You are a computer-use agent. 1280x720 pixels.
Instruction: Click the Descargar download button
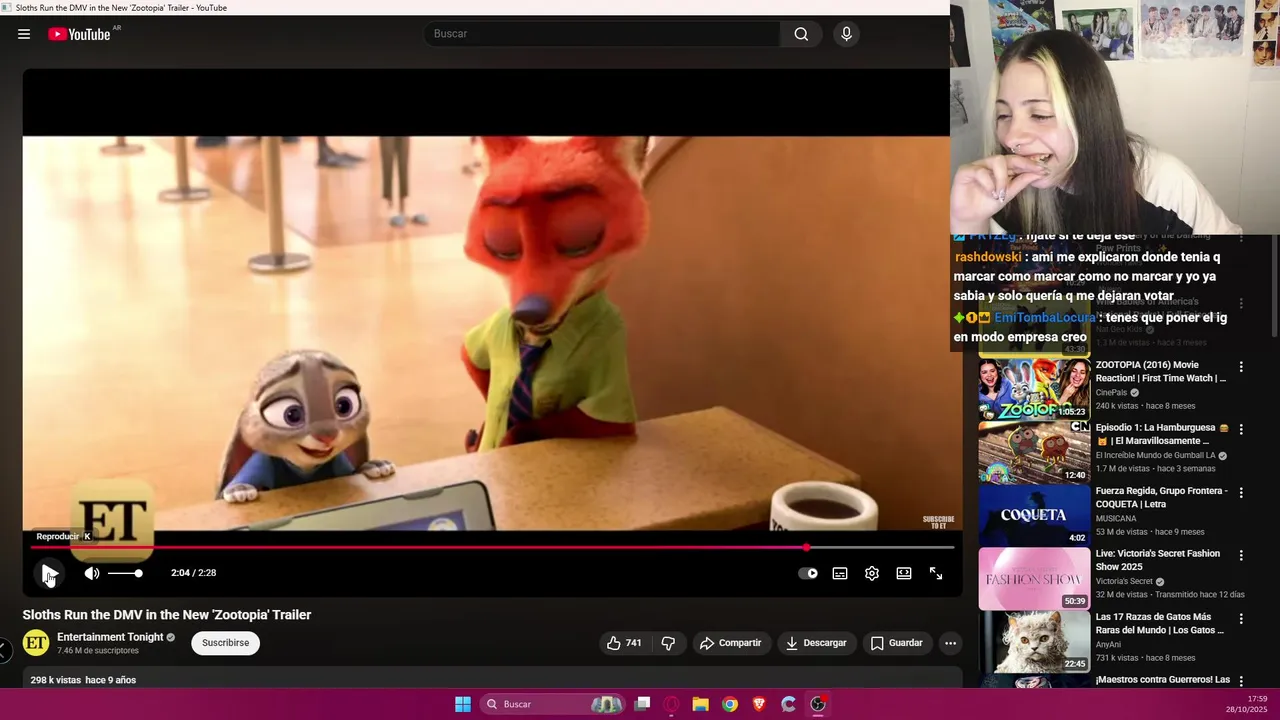click(816, 643)
